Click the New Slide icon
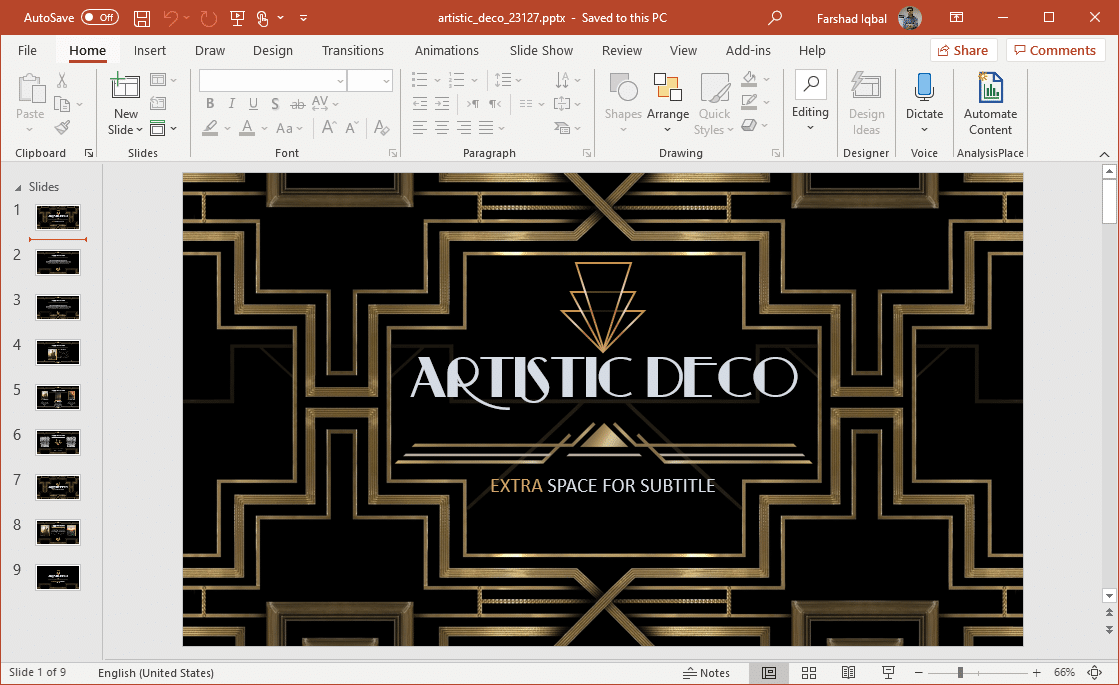The width and height of the screenshot is (1119, 685). coord(126,89)
